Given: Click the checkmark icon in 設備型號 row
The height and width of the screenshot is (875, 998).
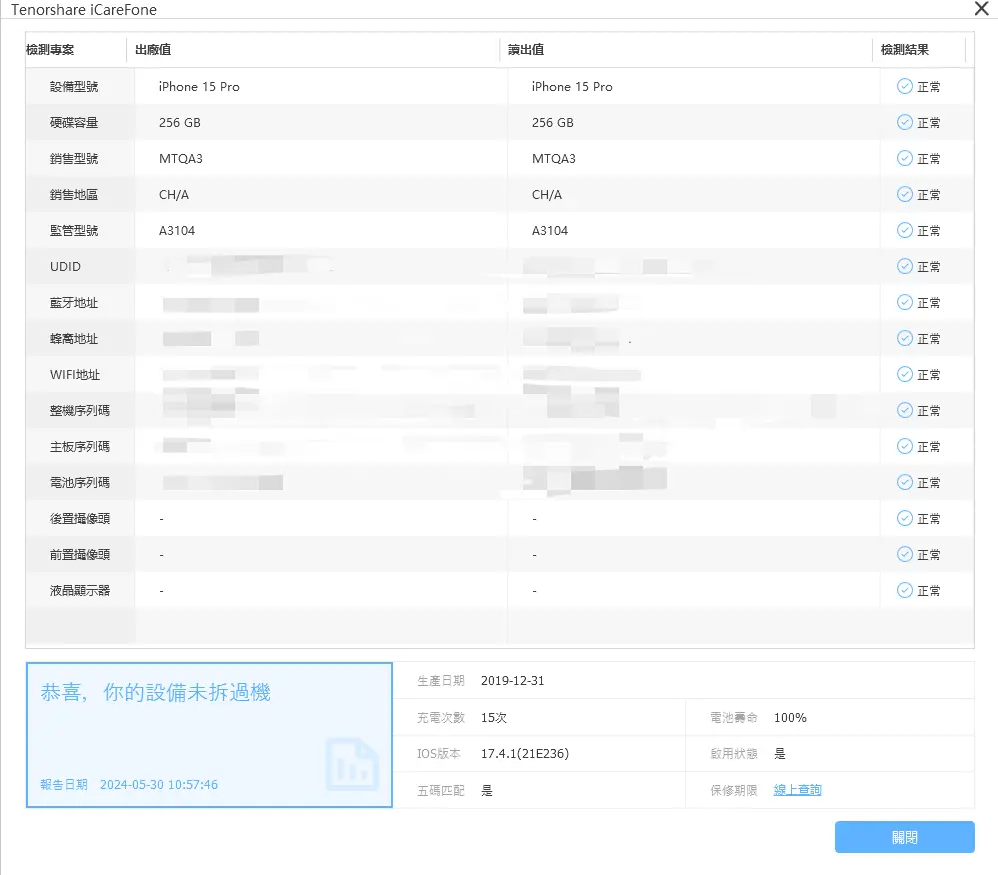Looking at the screenshot, I should coord(904,87).
